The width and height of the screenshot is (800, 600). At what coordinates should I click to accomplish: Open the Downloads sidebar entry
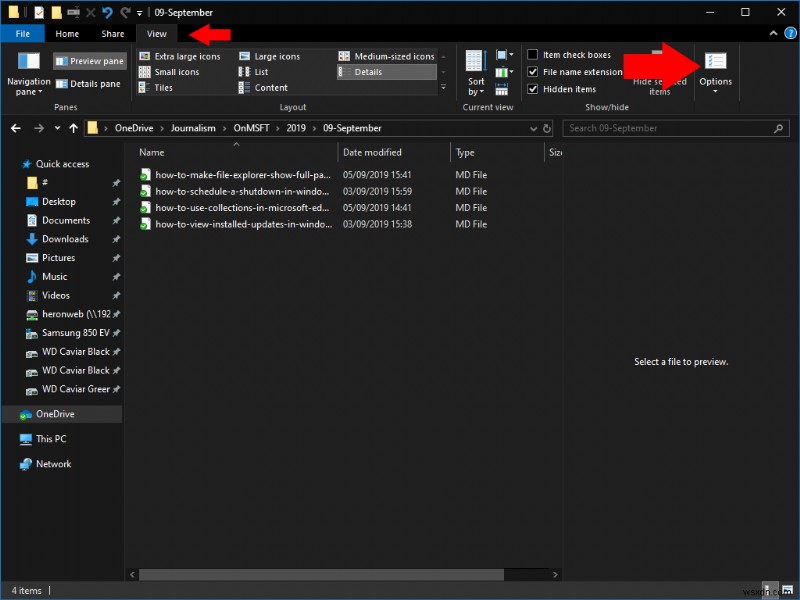[x=66, y=239]
